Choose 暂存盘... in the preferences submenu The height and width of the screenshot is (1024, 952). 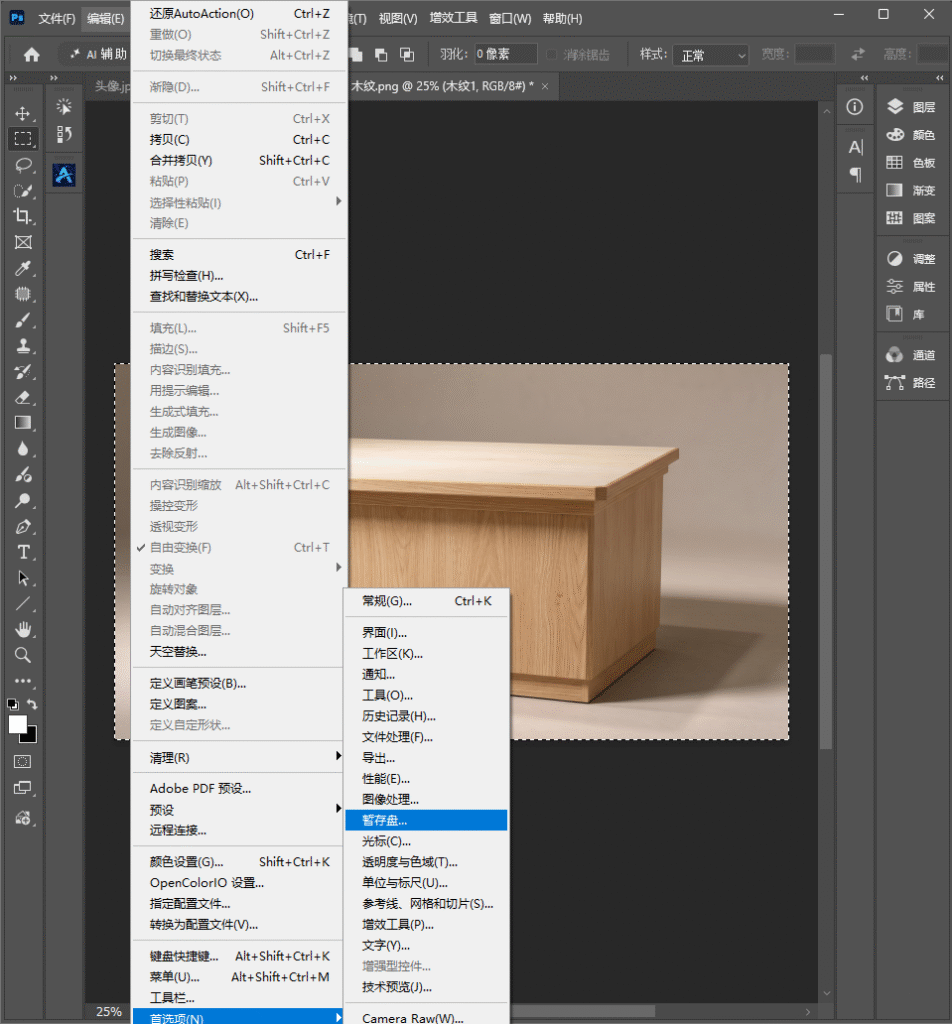pos(426,820)
